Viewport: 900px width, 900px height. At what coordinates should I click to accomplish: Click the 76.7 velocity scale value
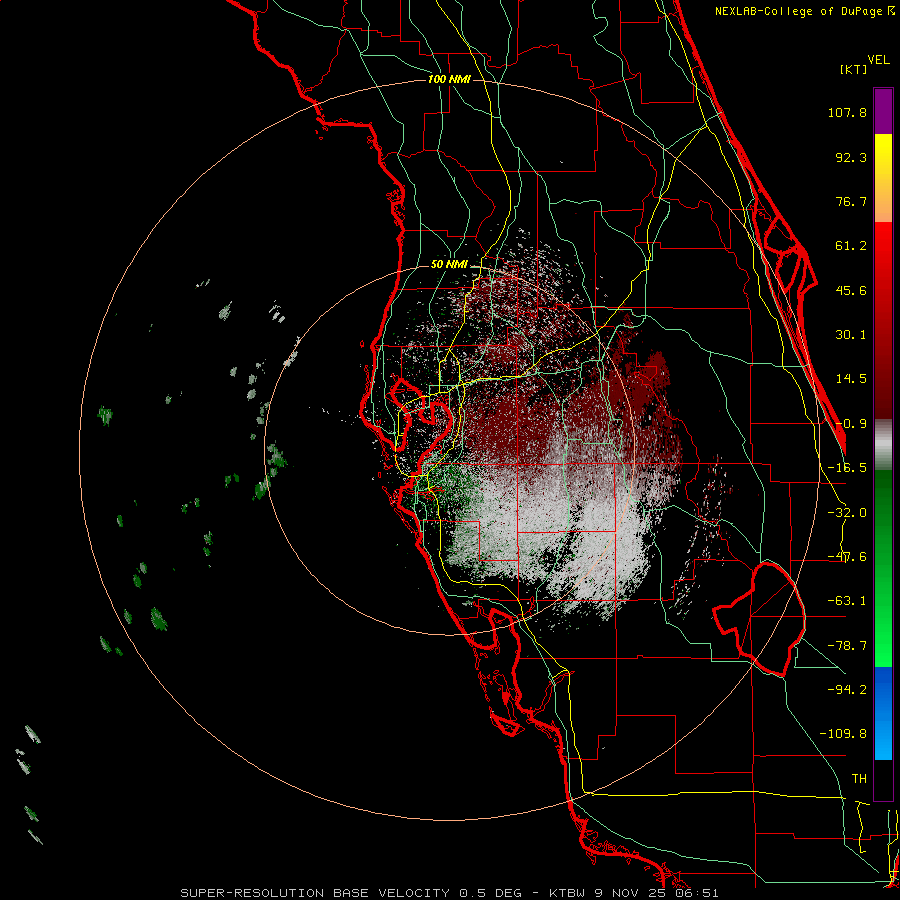[x=851, y=201]
